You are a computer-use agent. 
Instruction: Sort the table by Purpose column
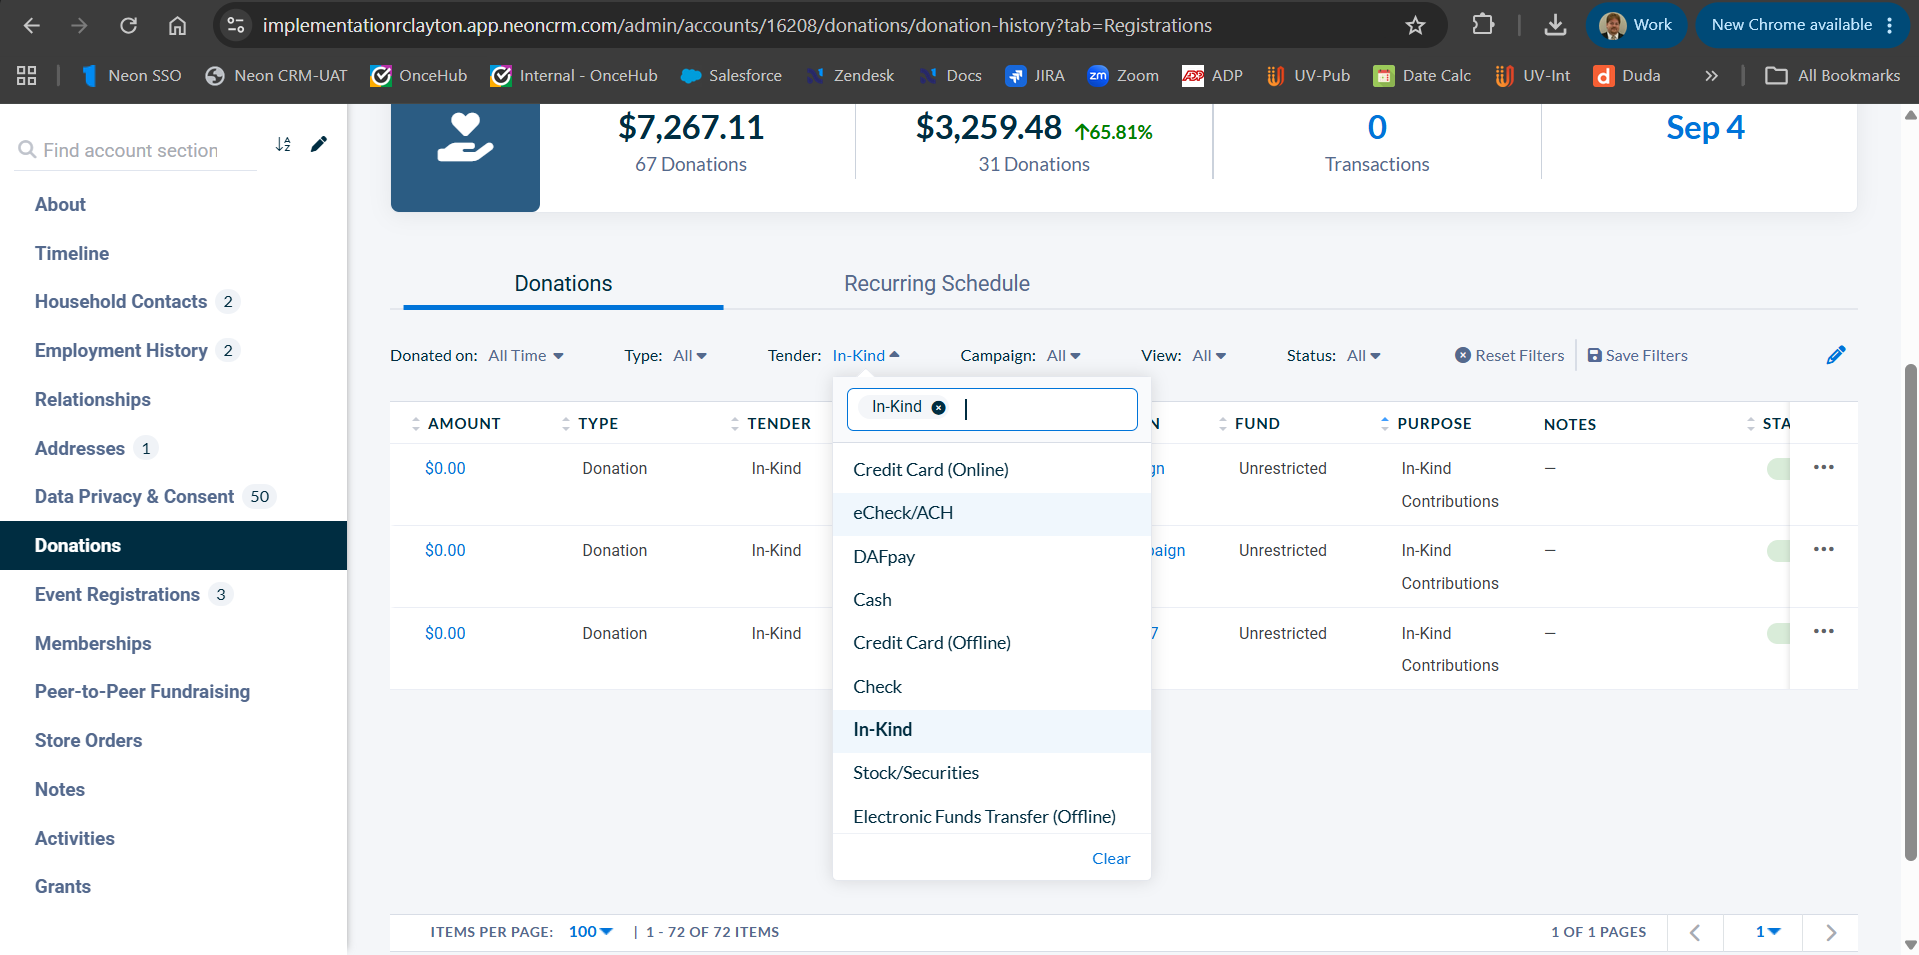click(x=1426, y=424)
